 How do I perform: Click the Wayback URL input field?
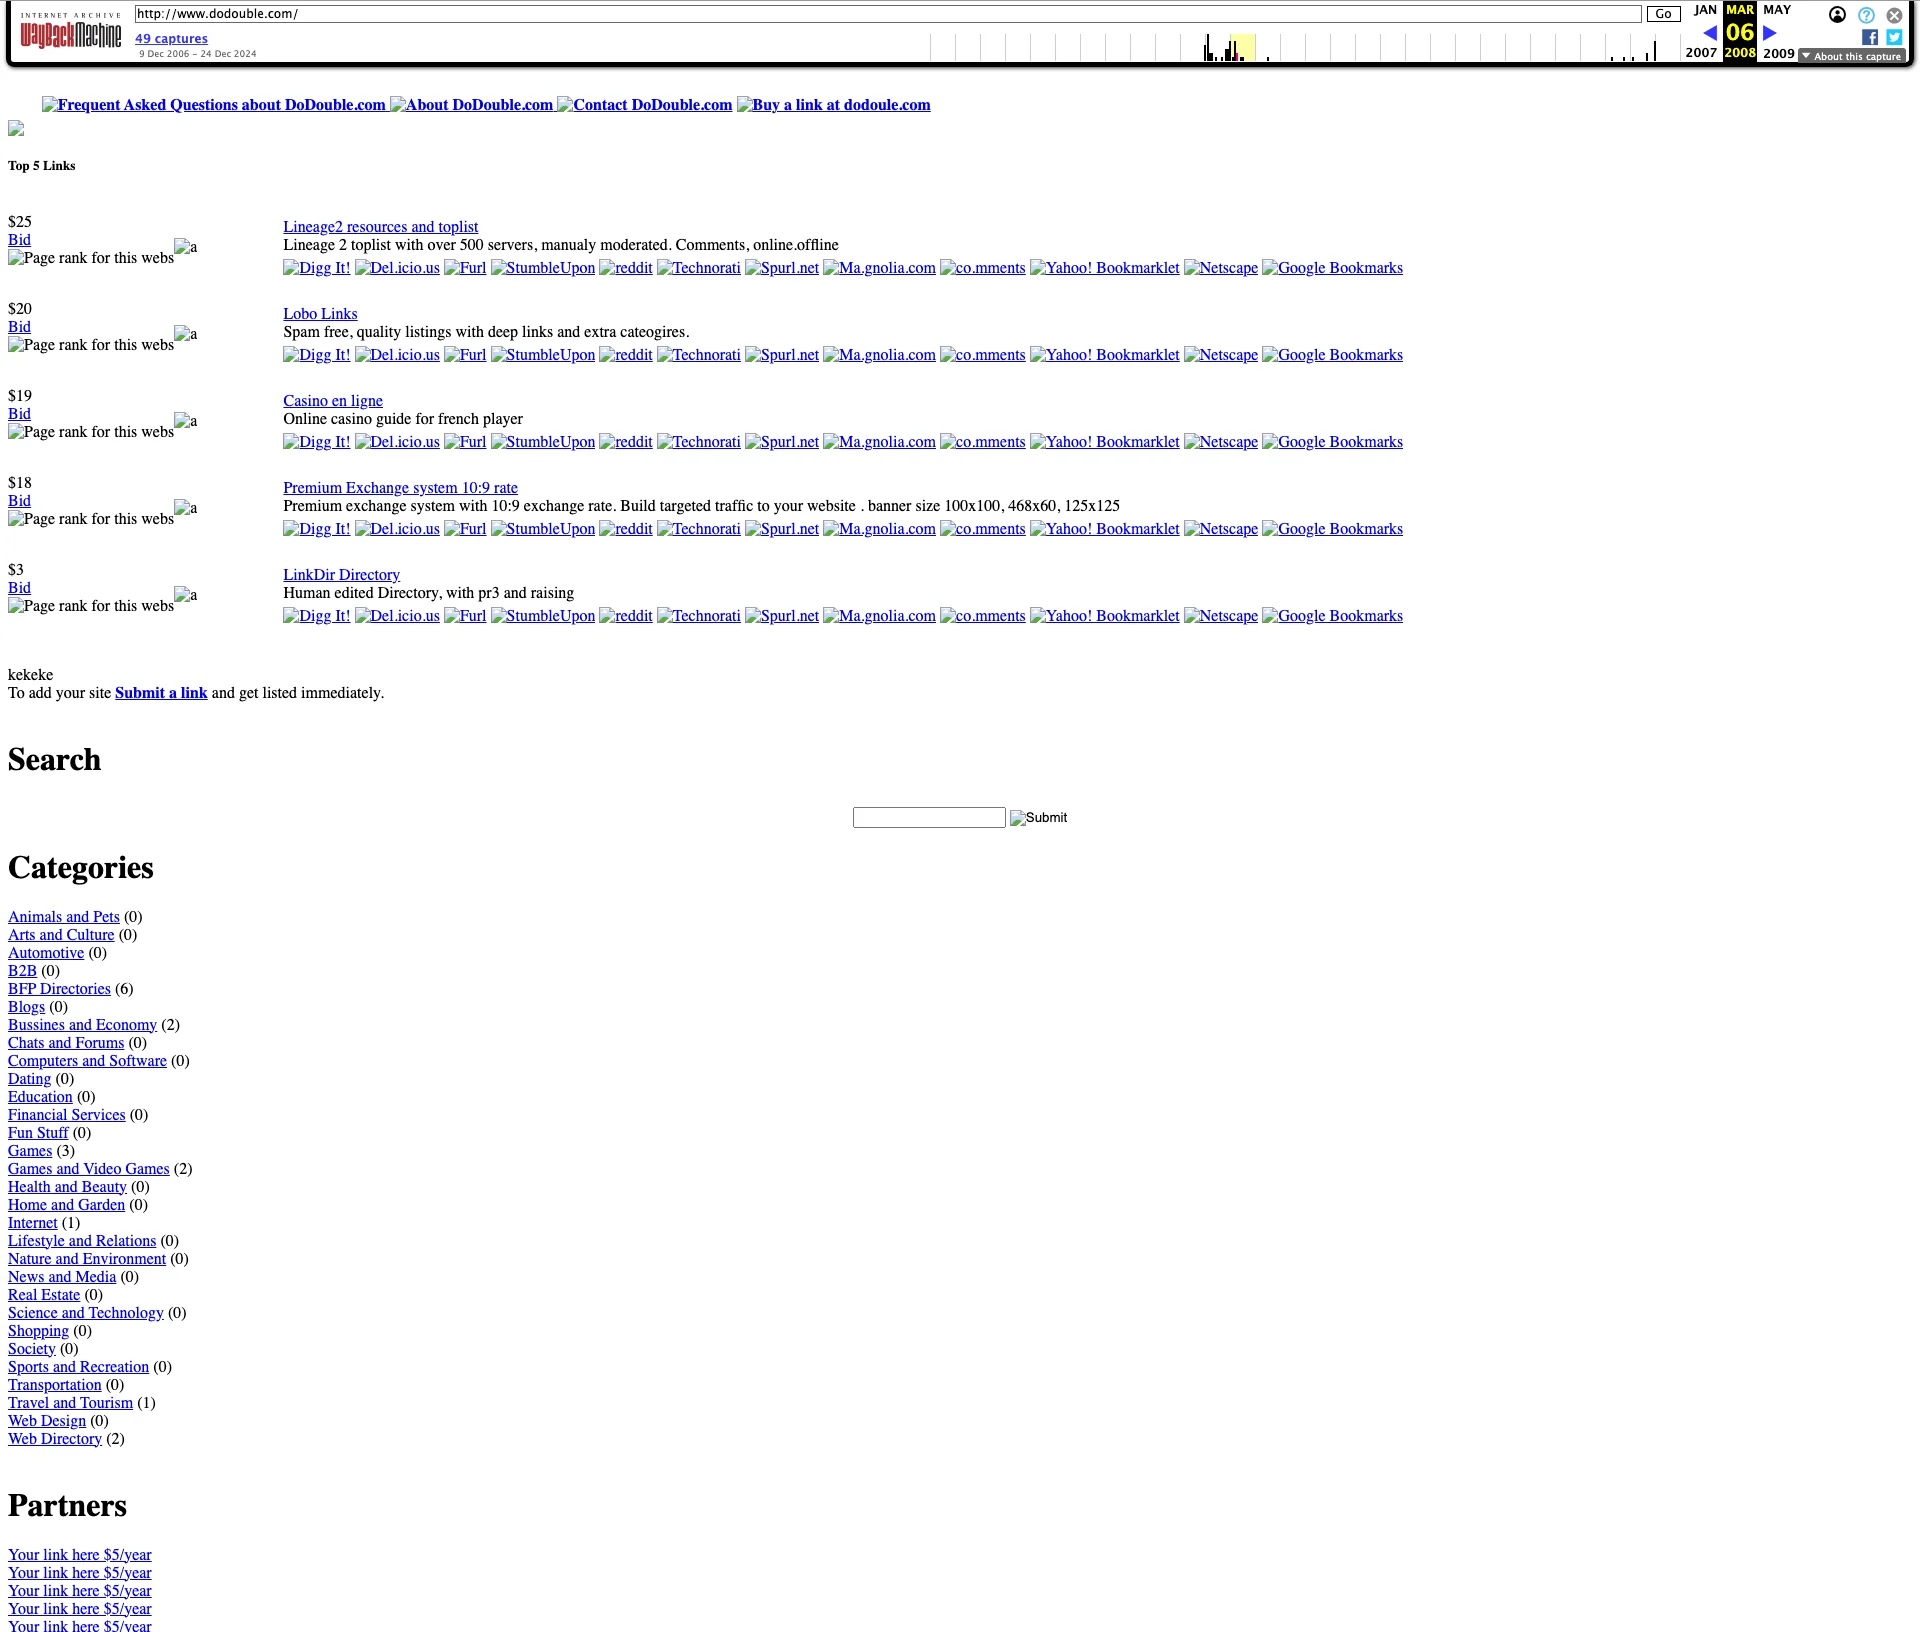887,14
